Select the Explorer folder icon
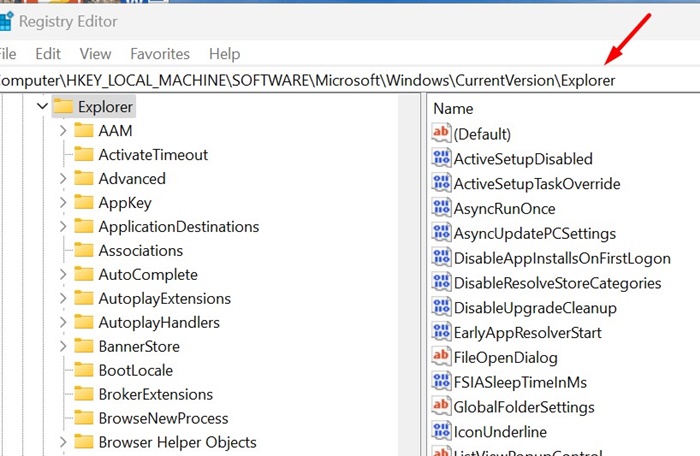The height and width of the screenshot is (456, 700). point(63,106)
